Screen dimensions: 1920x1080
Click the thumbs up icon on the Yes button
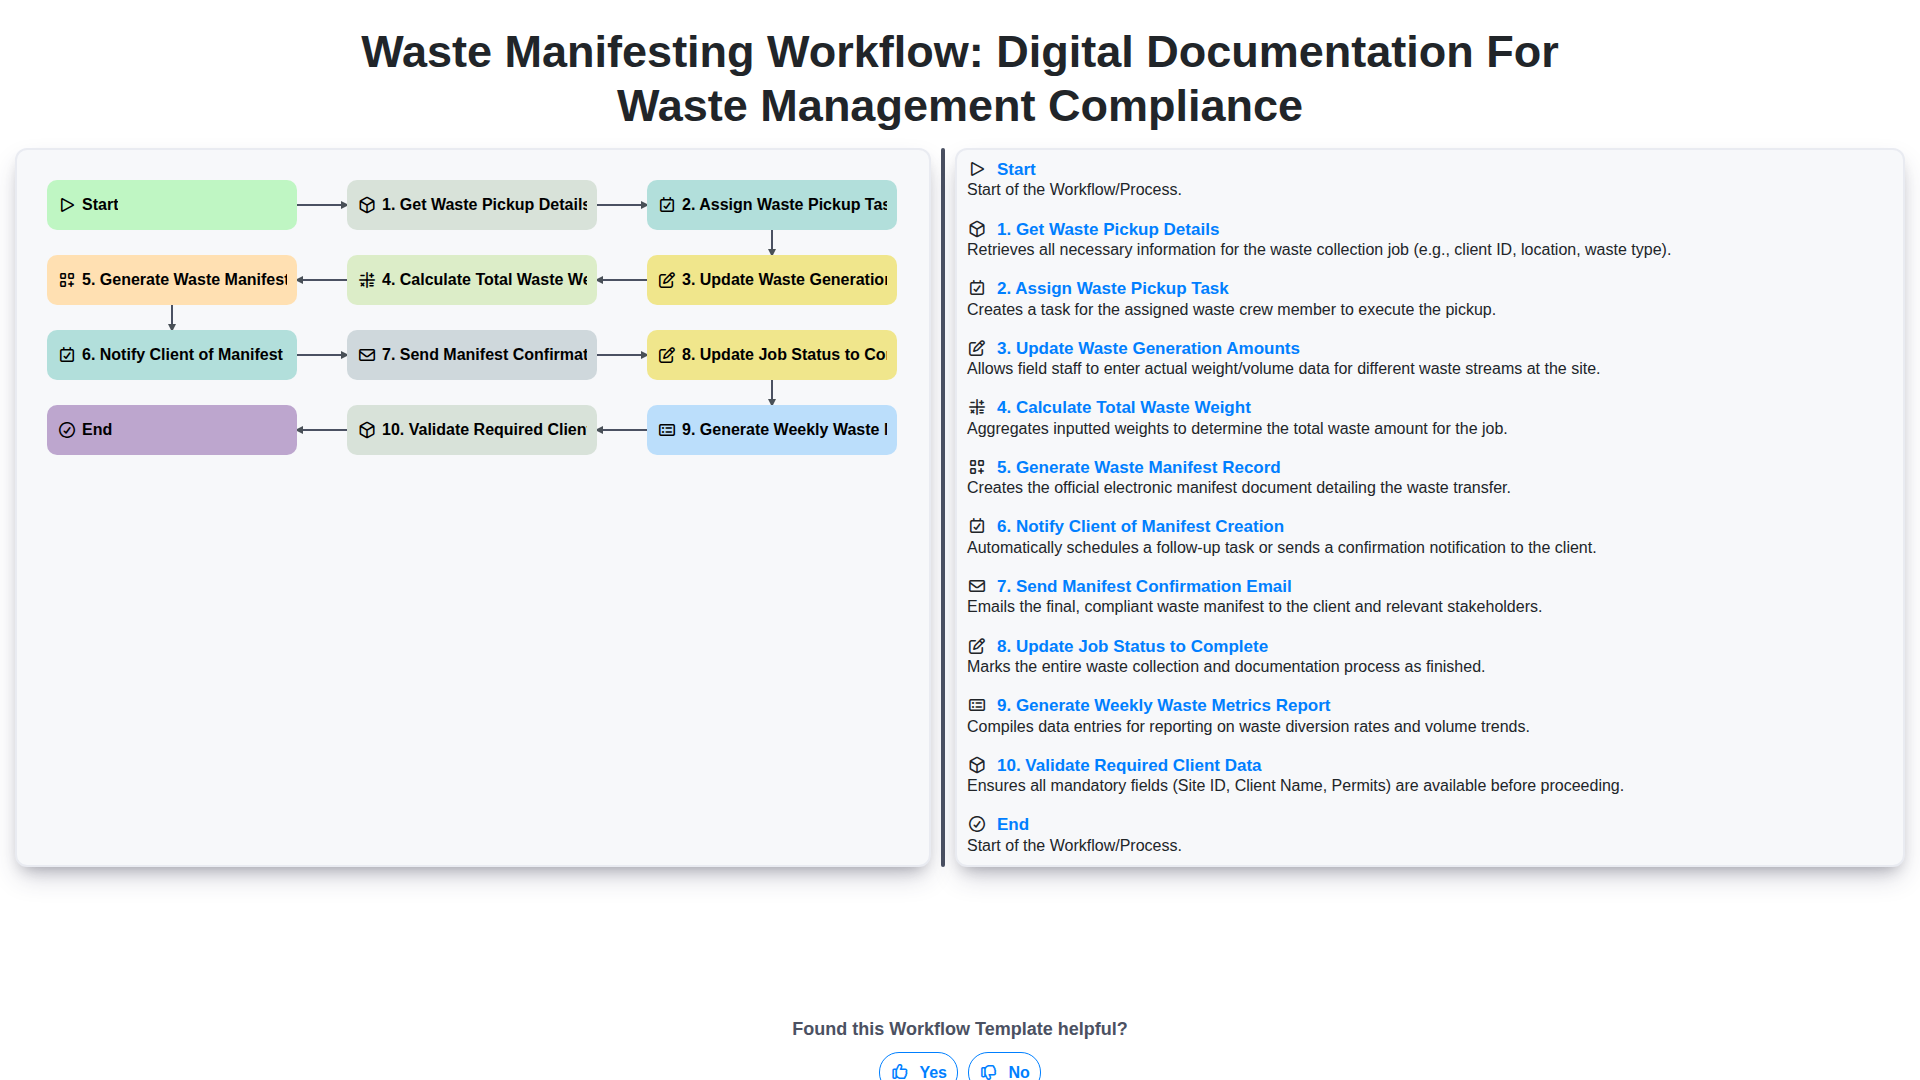point(900,1071)
